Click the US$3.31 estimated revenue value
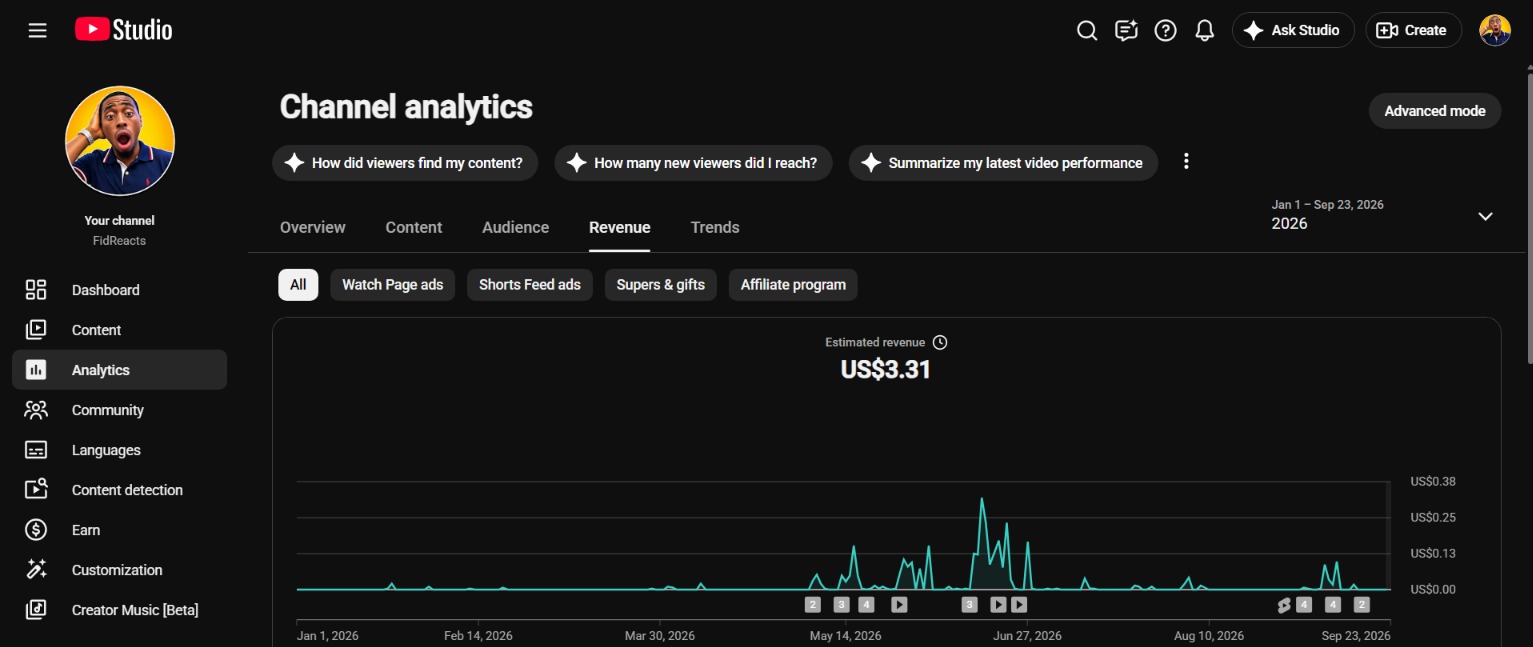The height and width of the screenshot is (647, 1533). [x=886, y=370]
